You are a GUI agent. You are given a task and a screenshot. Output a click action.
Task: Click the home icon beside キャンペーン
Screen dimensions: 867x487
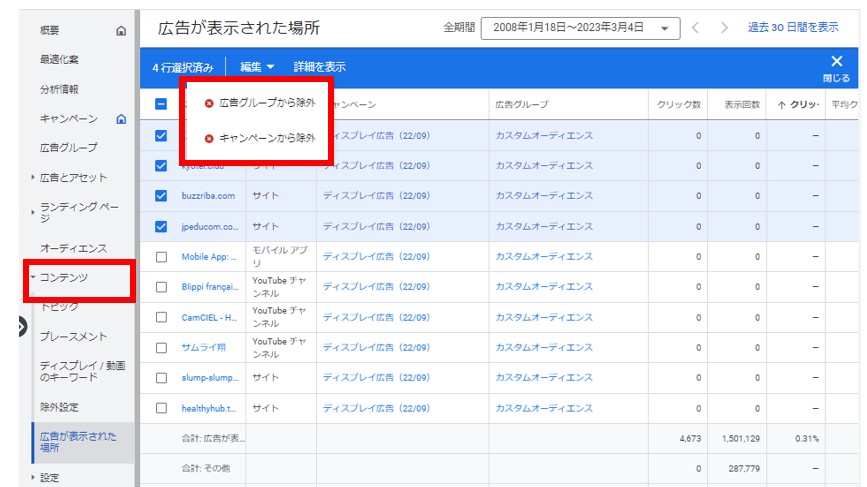(x=121, y=119)
